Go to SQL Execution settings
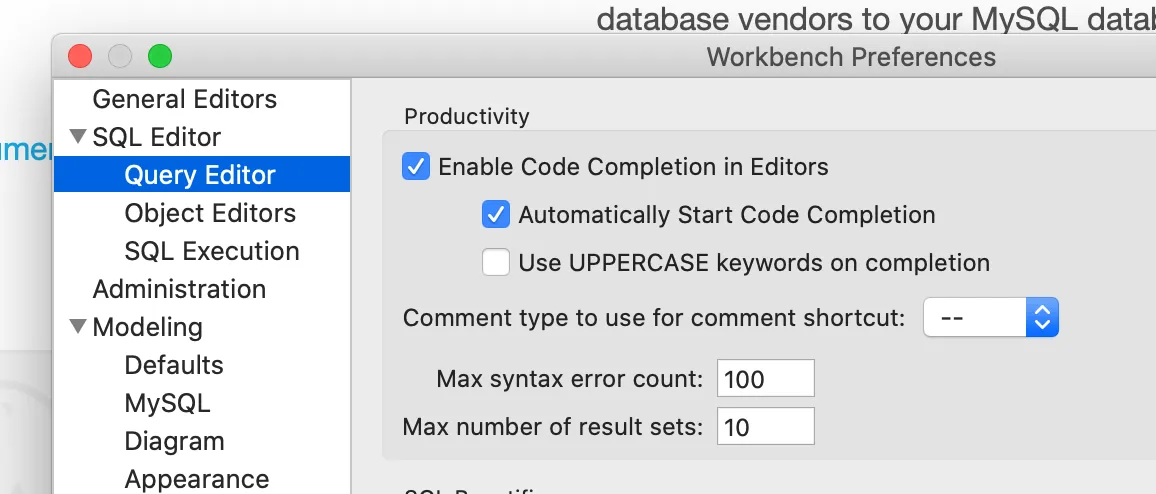The height and width of the screenshot is (494, 1156). (212, 251)
